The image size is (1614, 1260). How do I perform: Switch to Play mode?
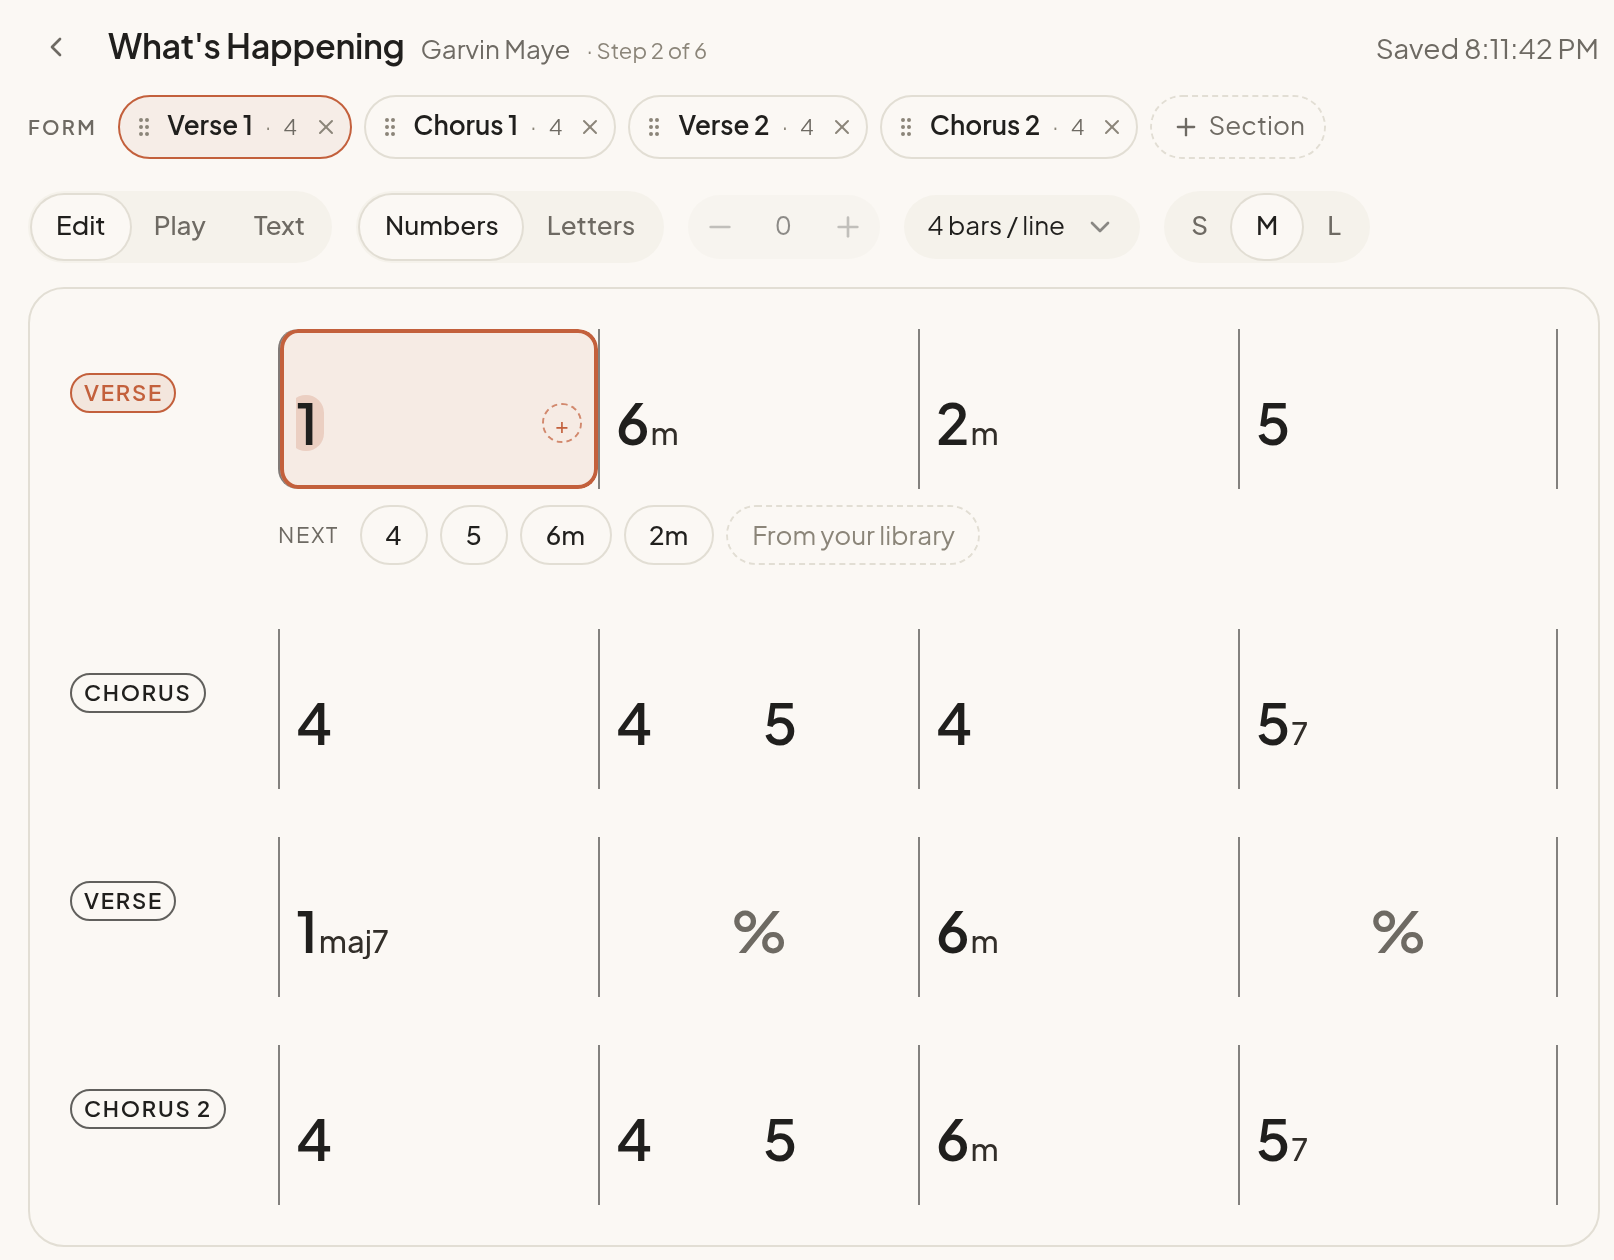pos(180,227)
